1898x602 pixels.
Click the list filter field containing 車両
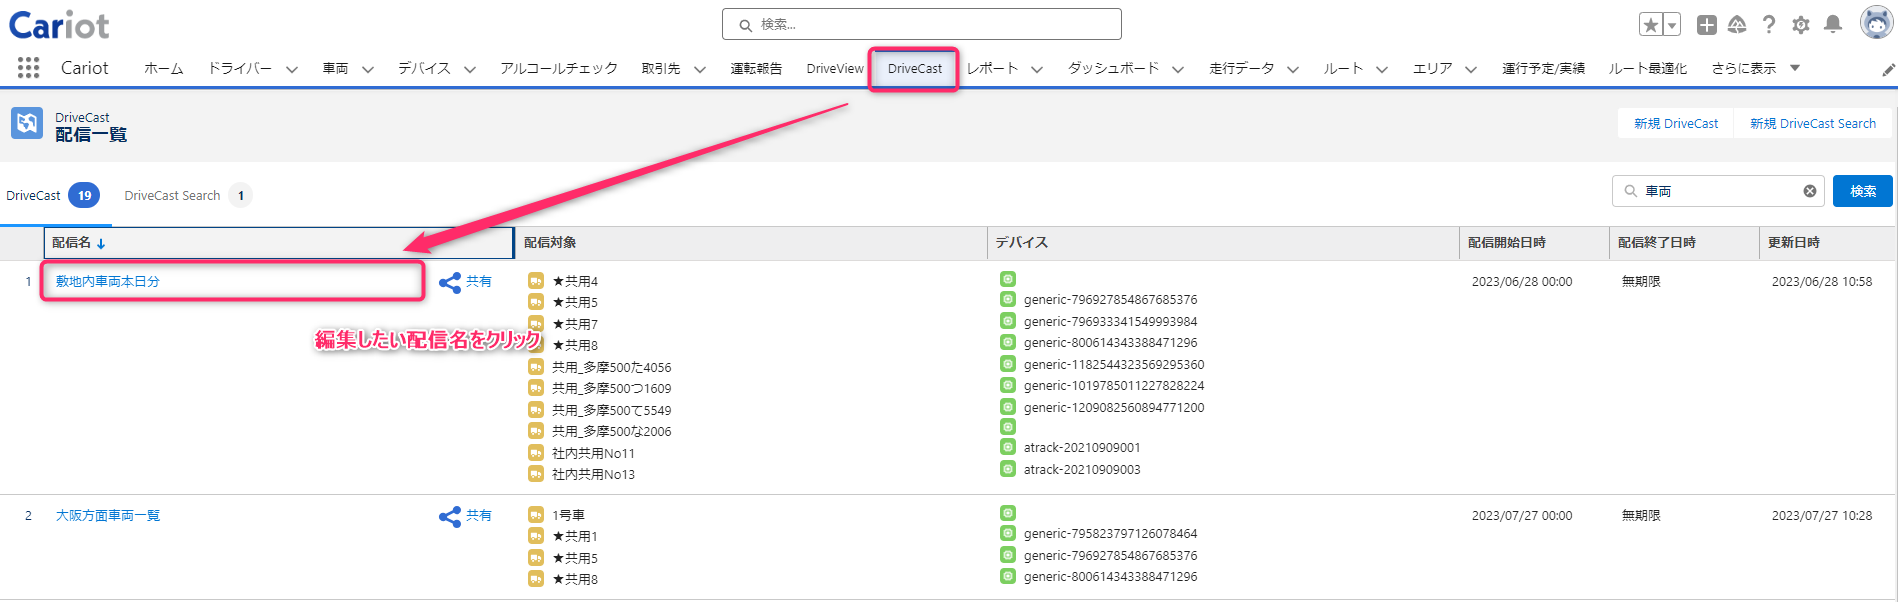(x=1717, y=191)
